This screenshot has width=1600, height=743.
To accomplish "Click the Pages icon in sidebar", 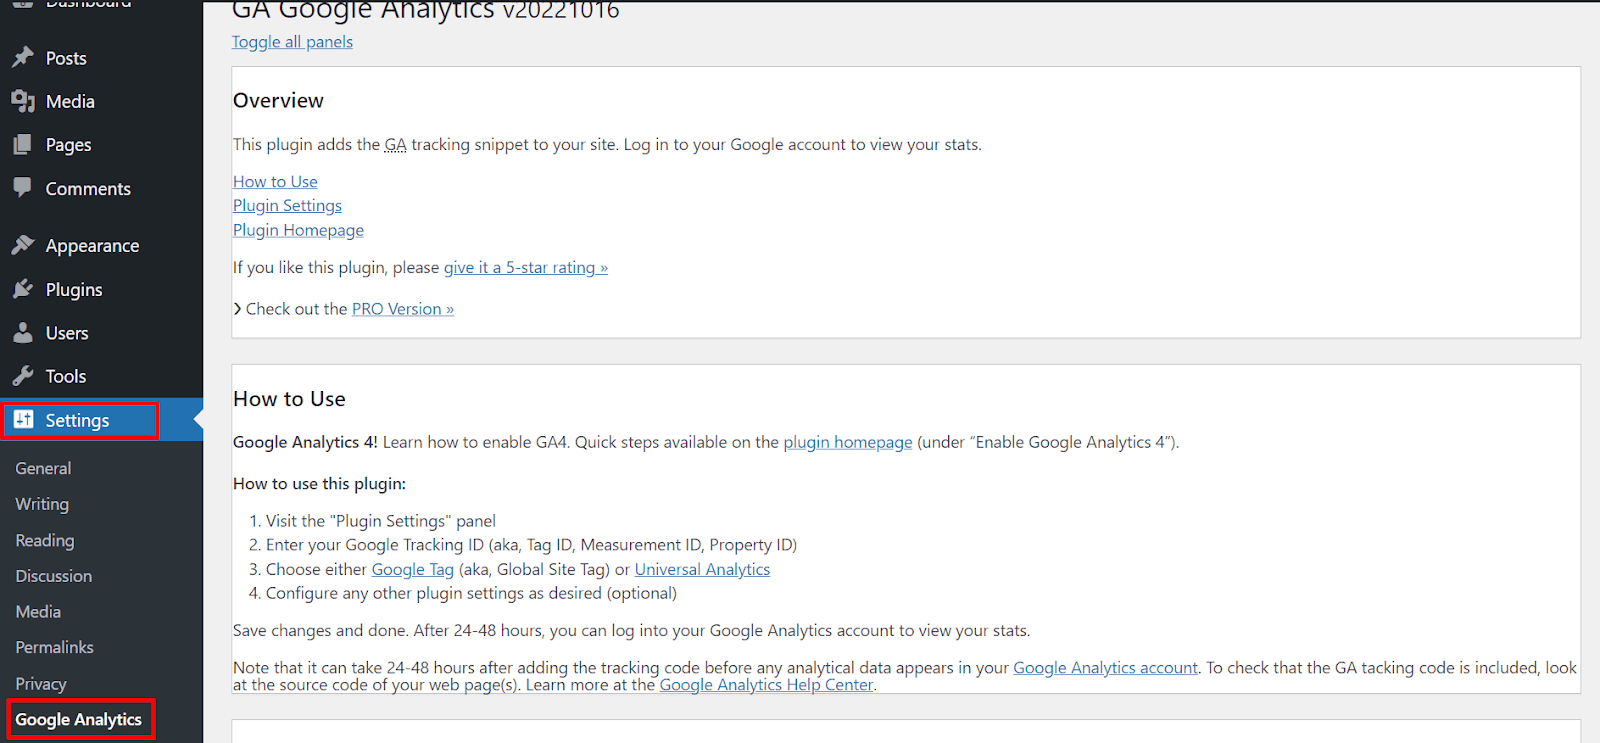I will [23, 145].
